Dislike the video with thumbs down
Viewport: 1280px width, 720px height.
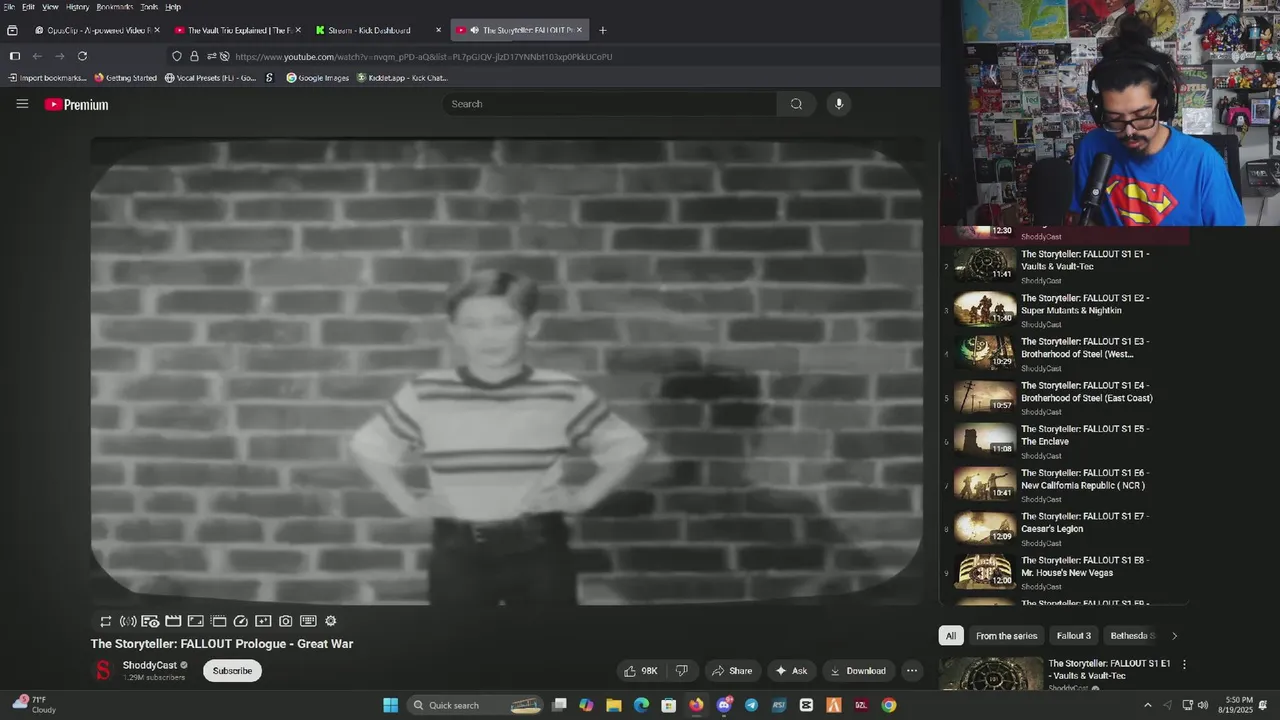682,671
